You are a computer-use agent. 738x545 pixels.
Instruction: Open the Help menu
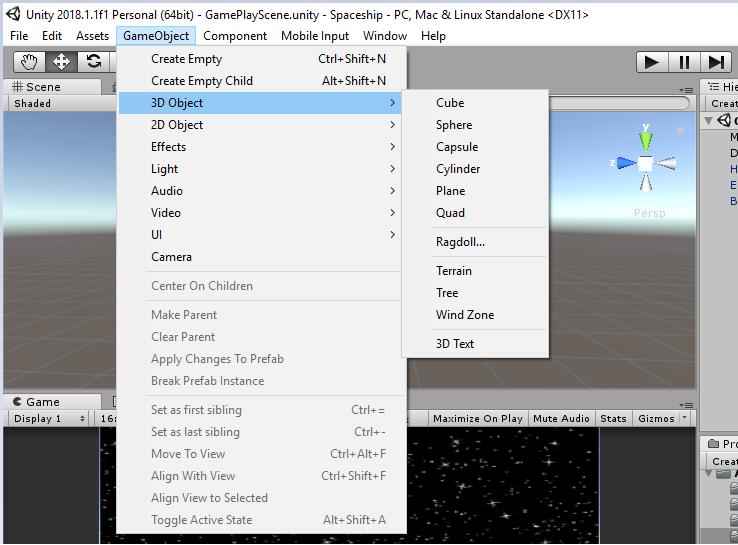pyautogui.click(x=433, y=36)
